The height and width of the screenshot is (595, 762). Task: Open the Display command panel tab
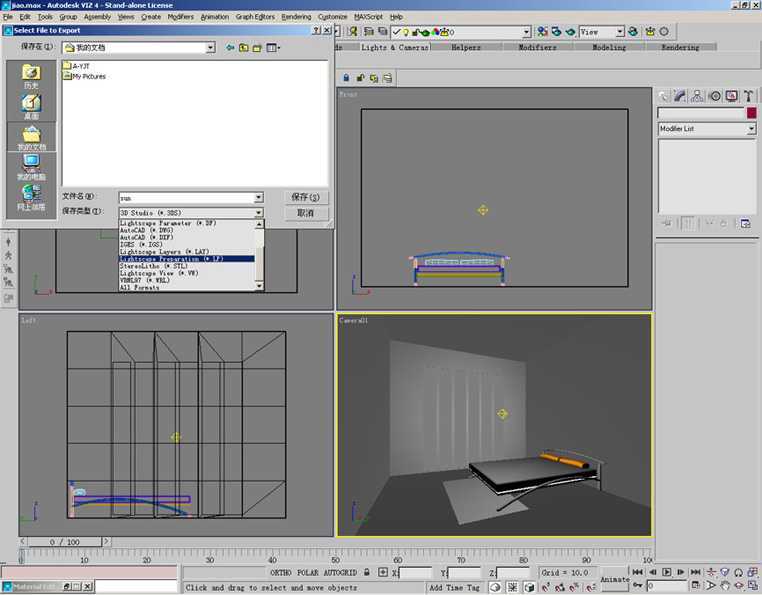coord(731,96)
